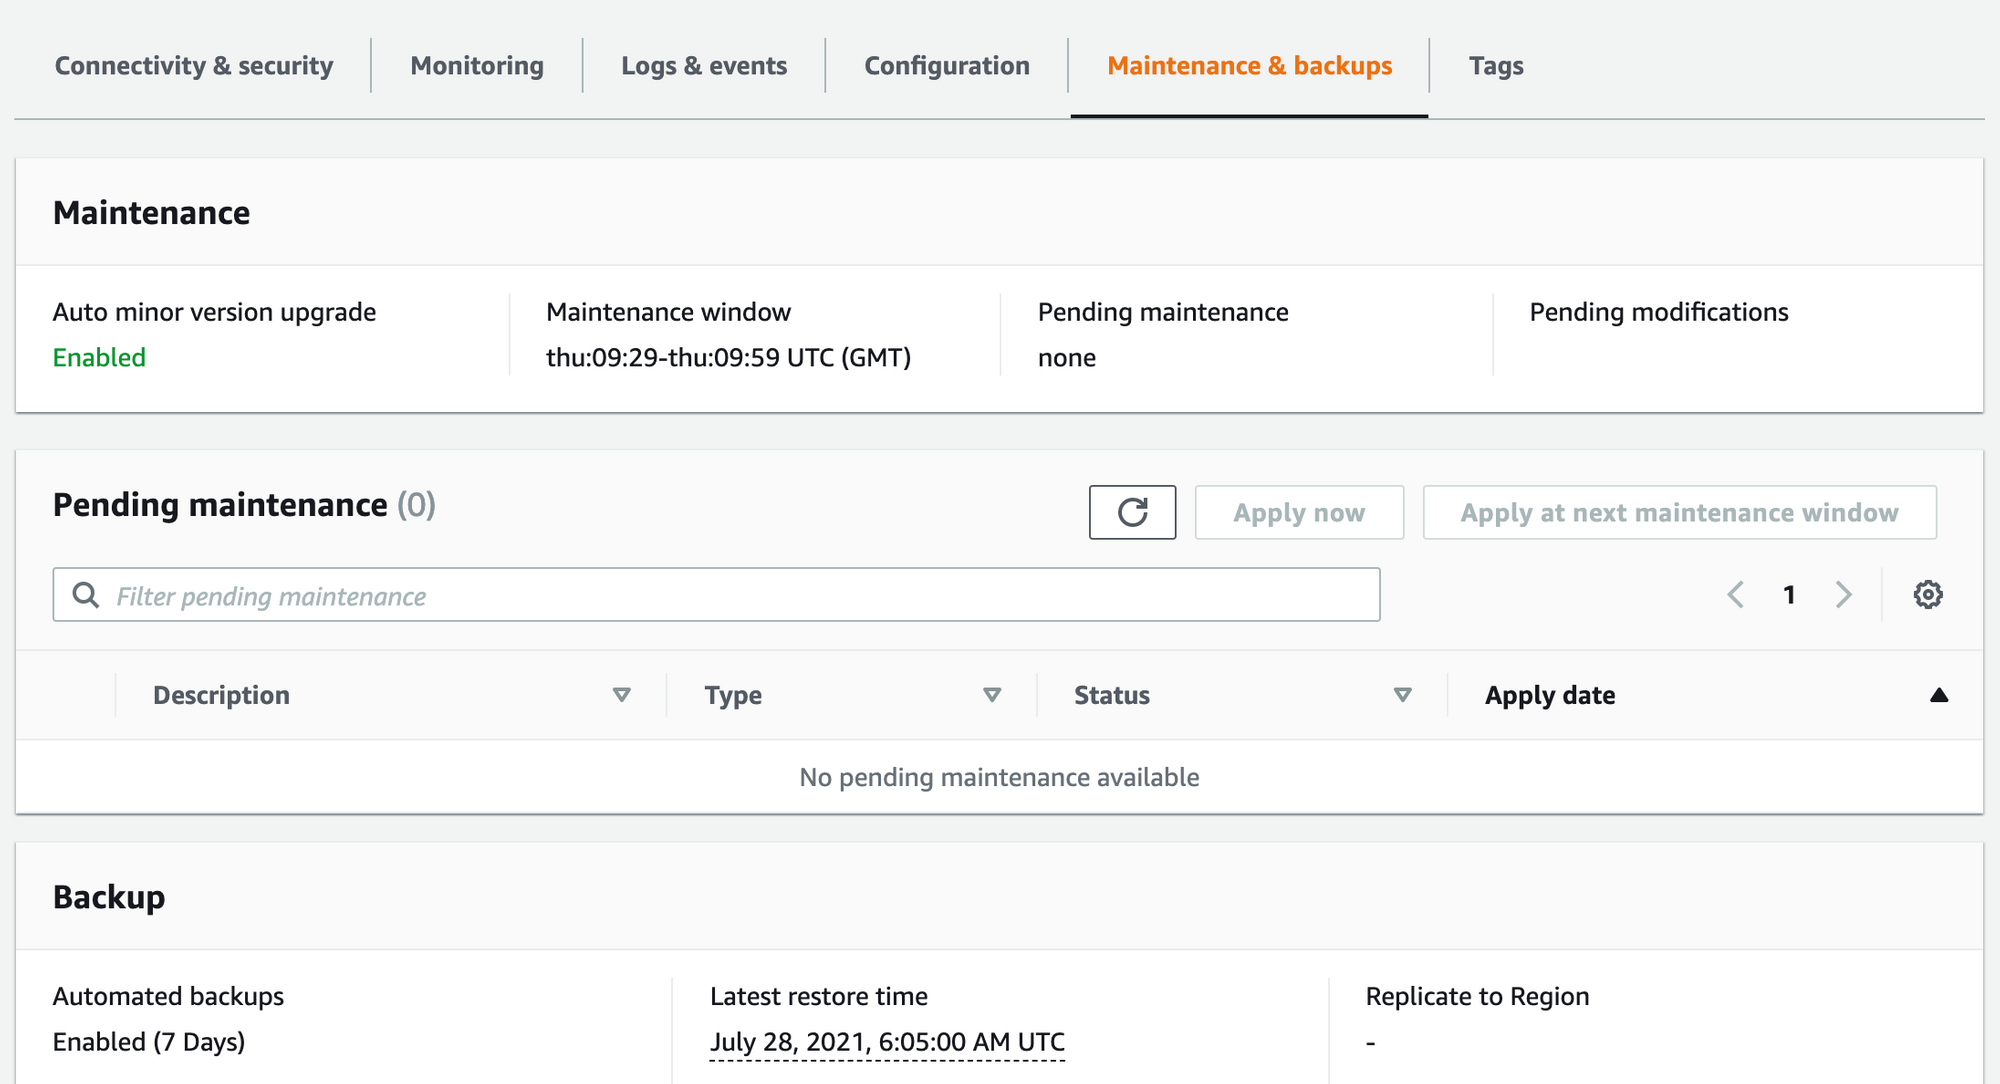Viewport: 2000px width, 1084px height.
Task: Click the Filter pending maintenance input field
Action: (x=716, y=597)
